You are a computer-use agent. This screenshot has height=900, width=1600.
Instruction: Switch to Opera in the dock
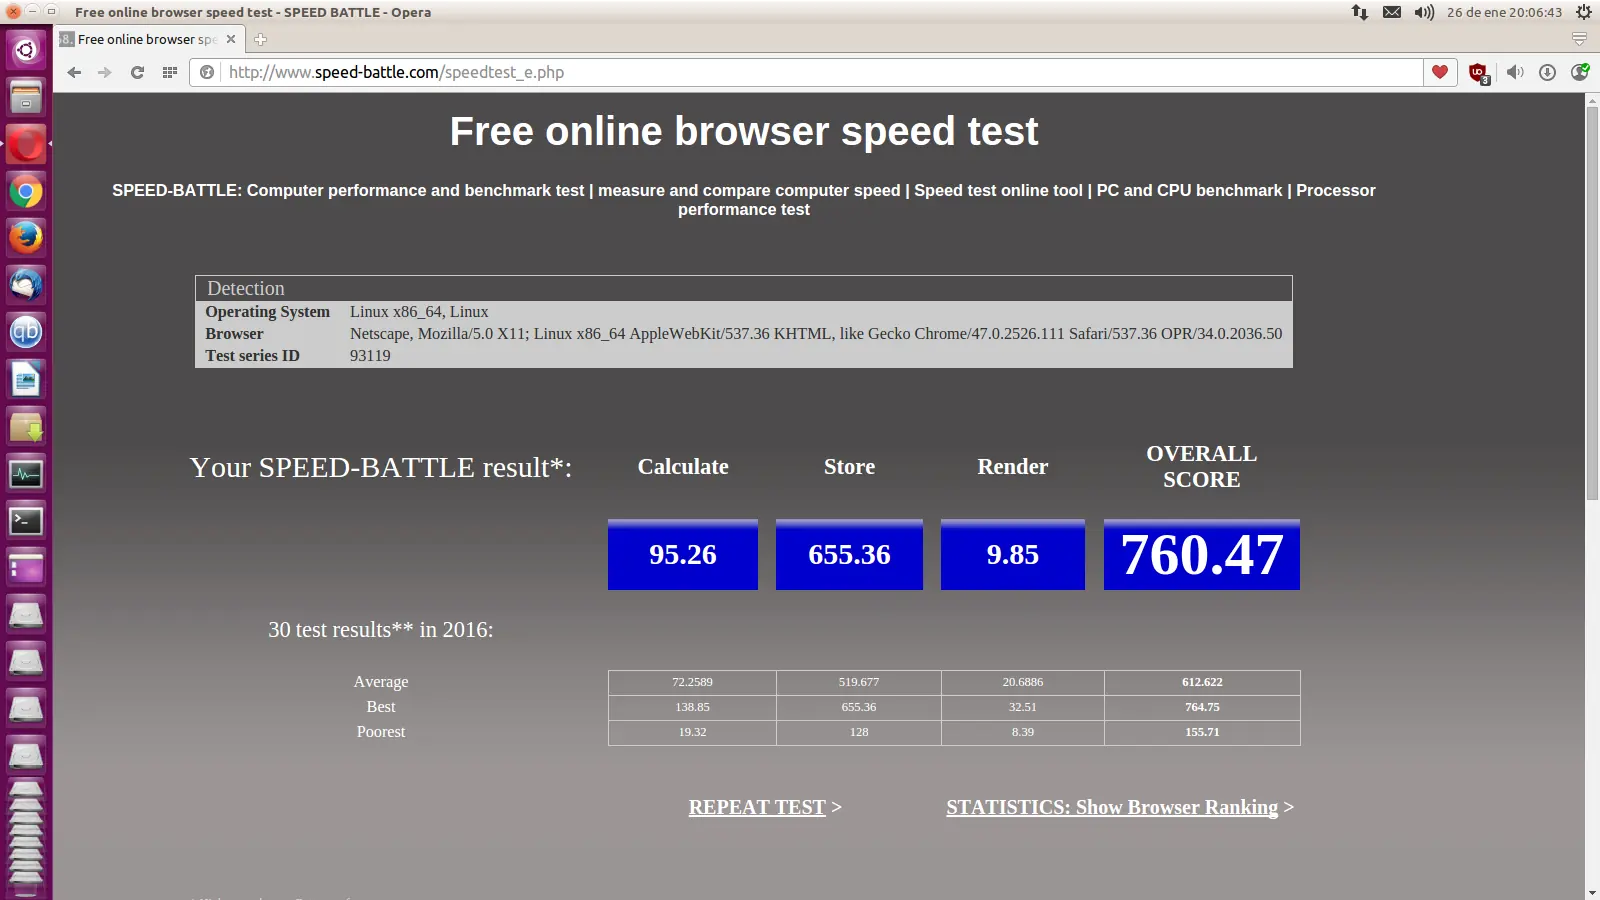click(26, 144)
